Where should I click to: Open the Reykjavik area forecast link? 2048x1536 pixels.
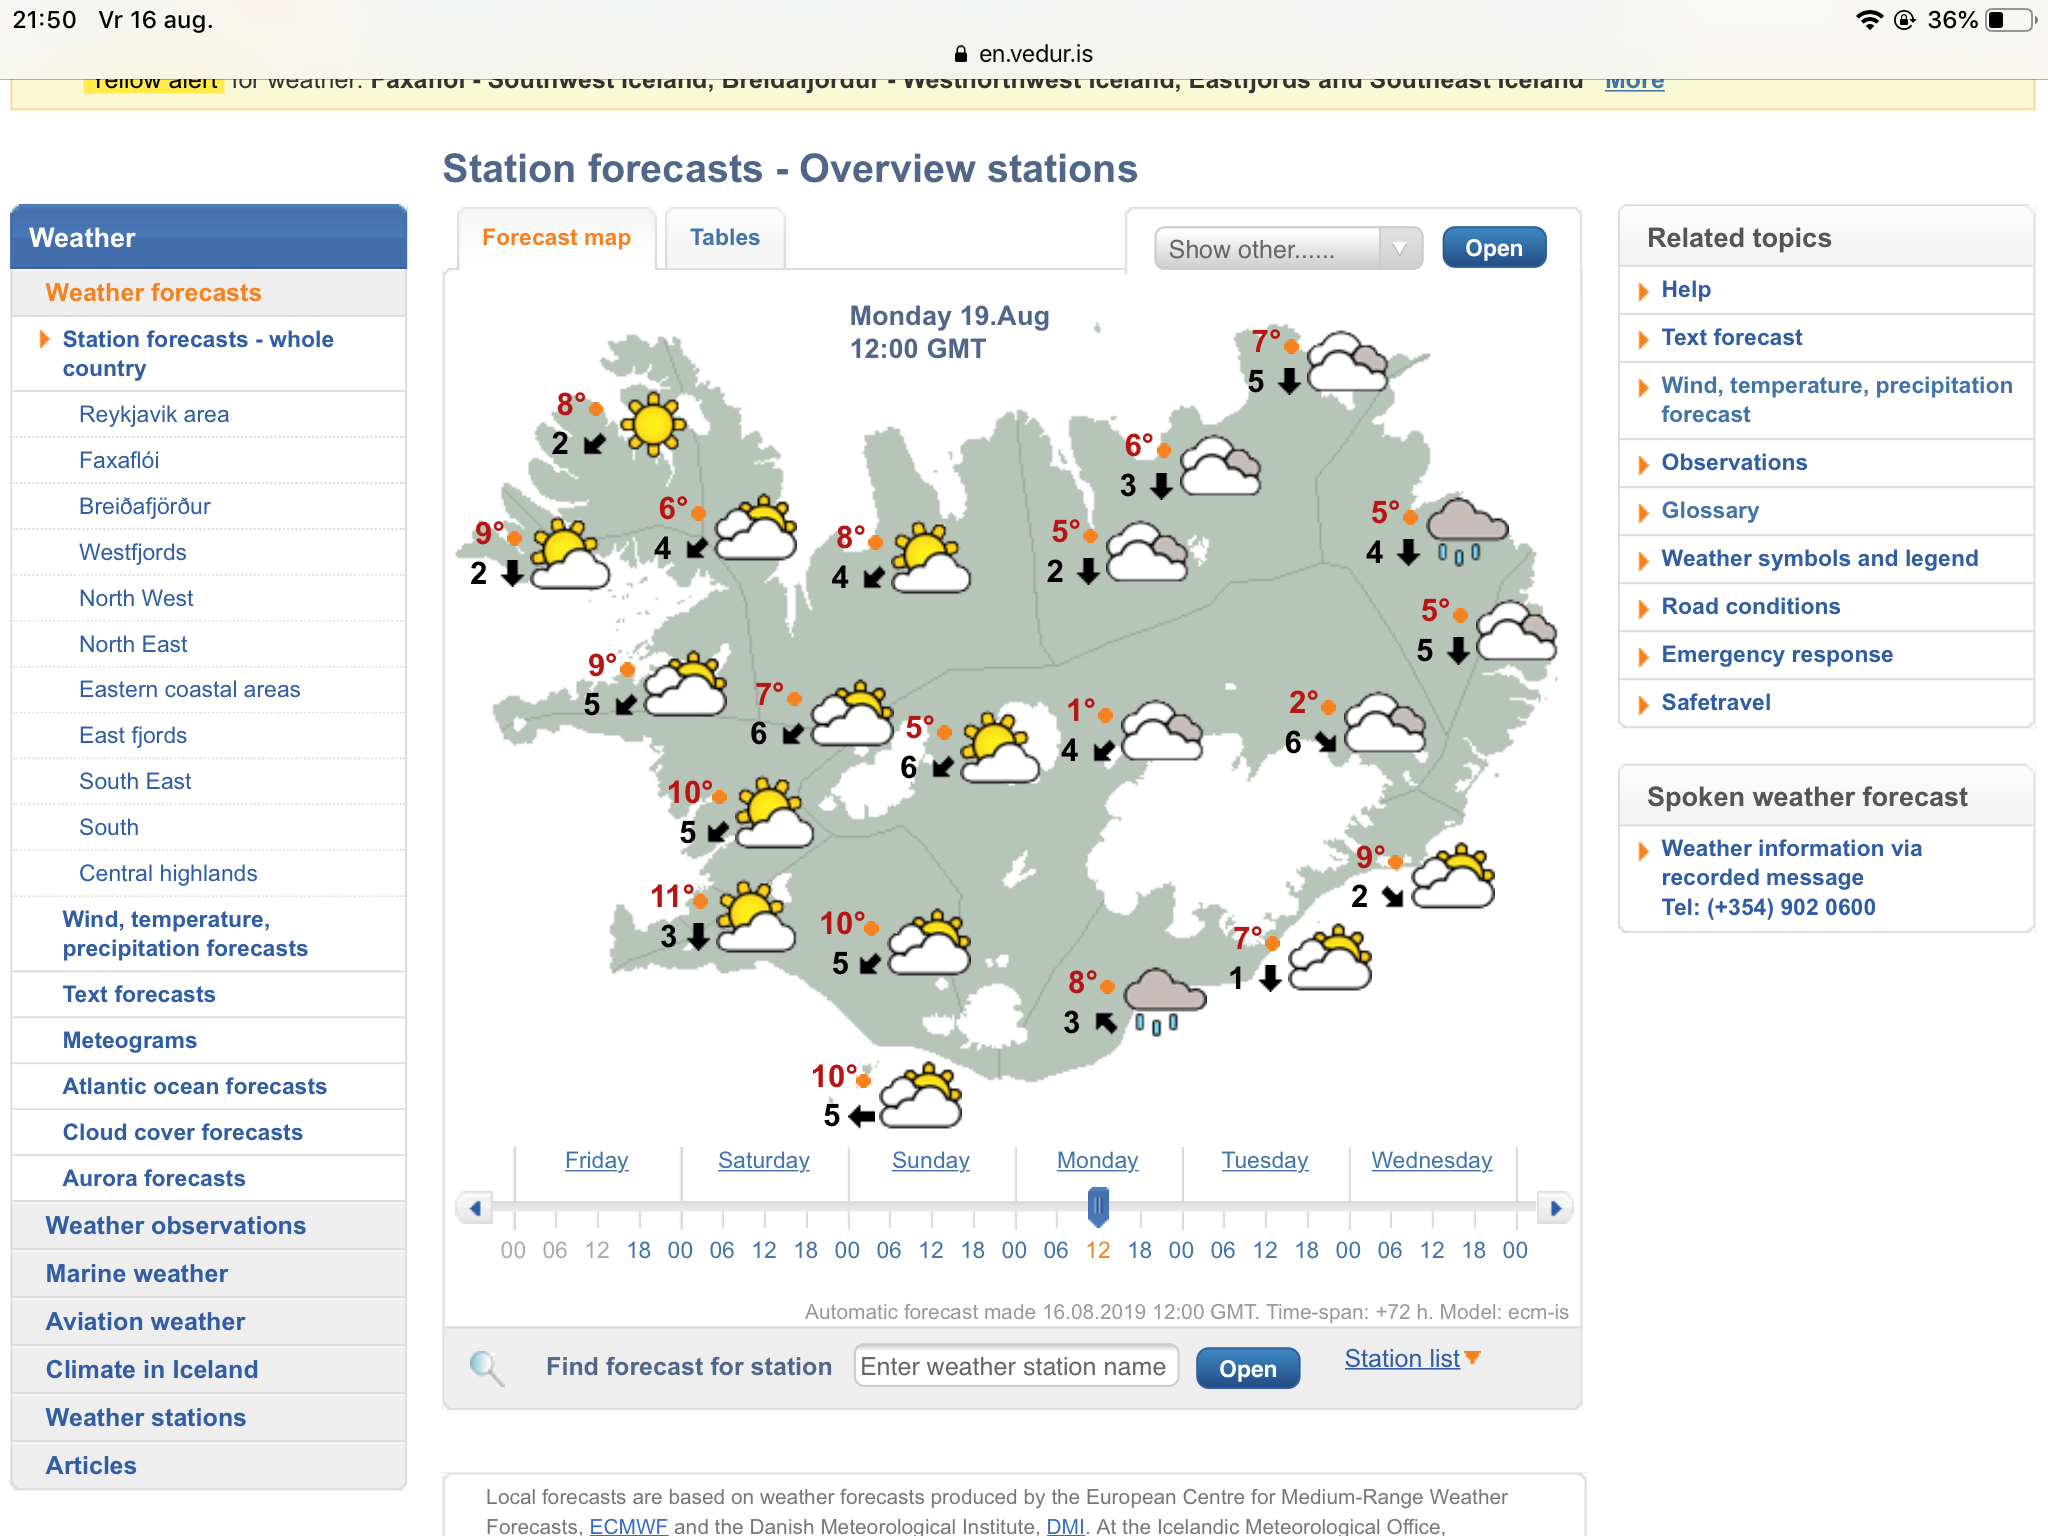point(154,415)
